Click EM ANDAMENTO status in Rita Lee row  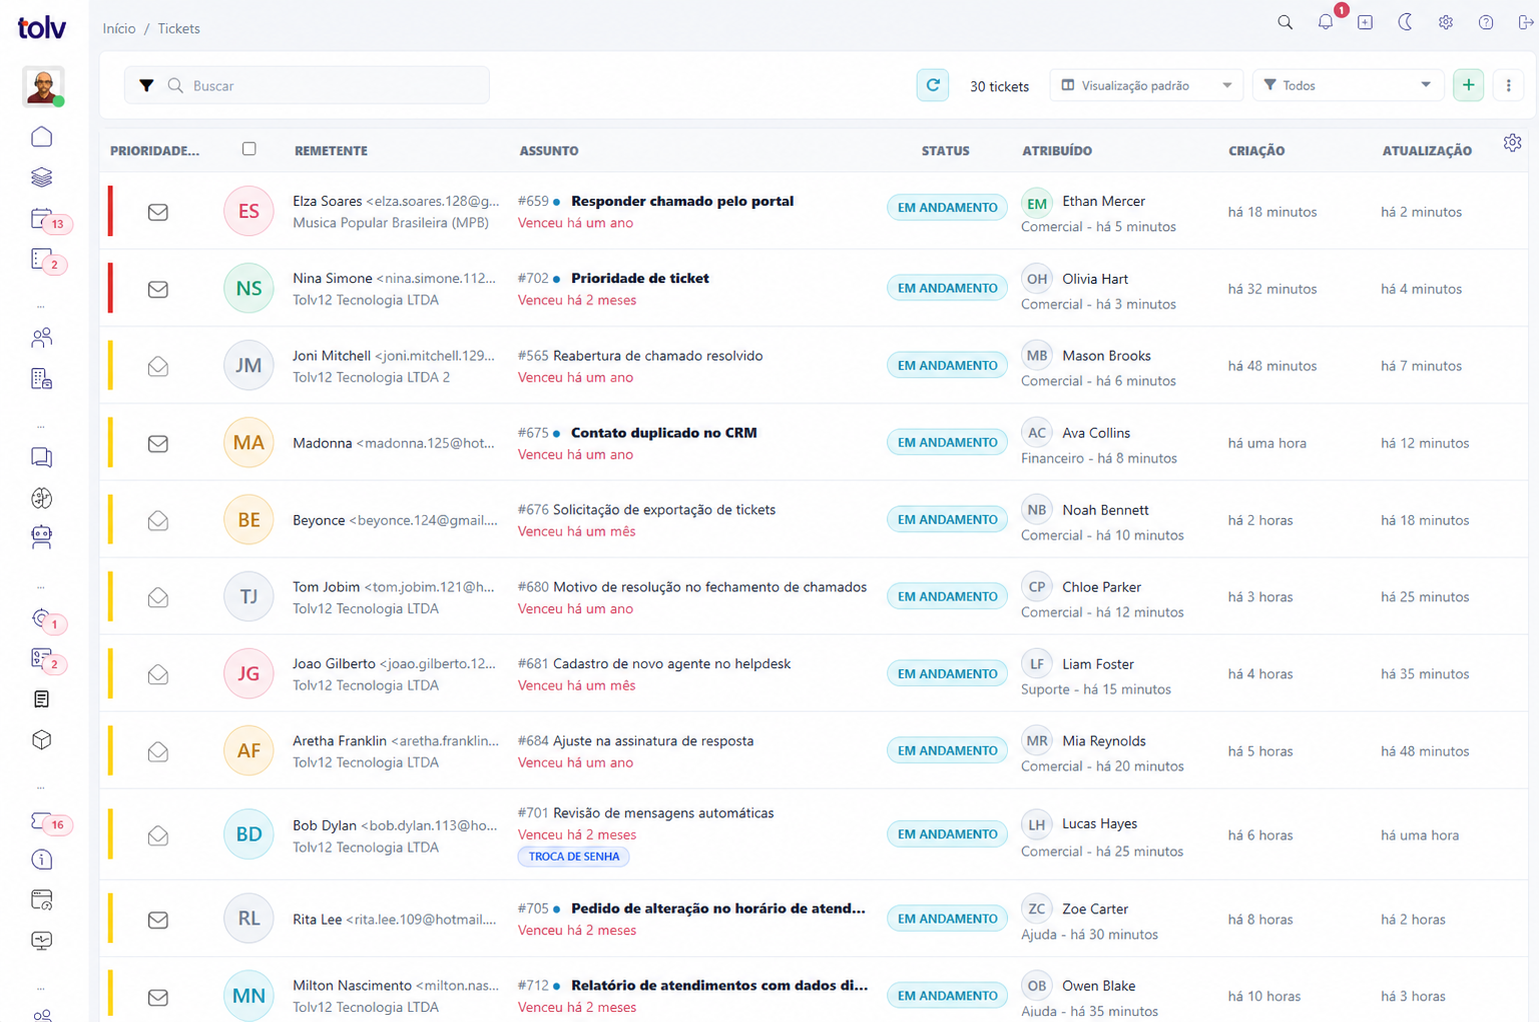coord(947,919)
